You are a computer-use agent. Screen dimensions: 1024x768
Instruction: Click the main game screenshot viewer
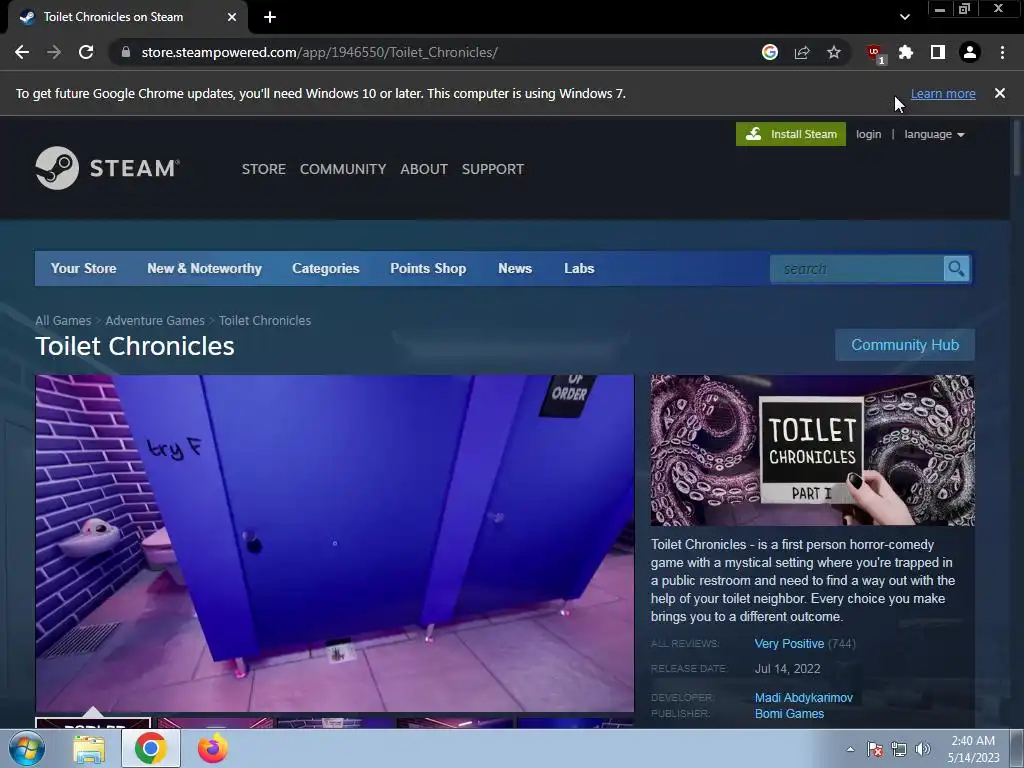334,543
